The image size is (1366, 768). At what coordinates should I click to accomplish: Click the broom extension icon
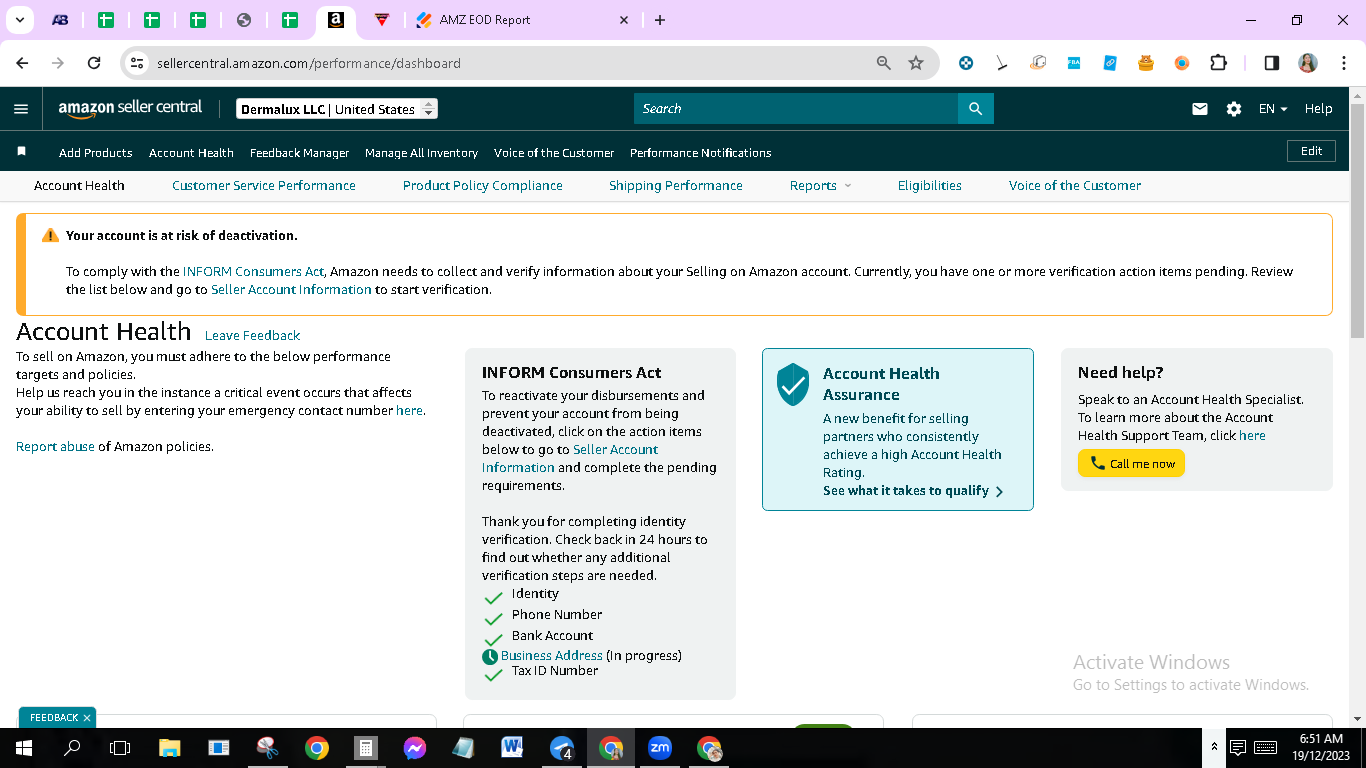1002,63
